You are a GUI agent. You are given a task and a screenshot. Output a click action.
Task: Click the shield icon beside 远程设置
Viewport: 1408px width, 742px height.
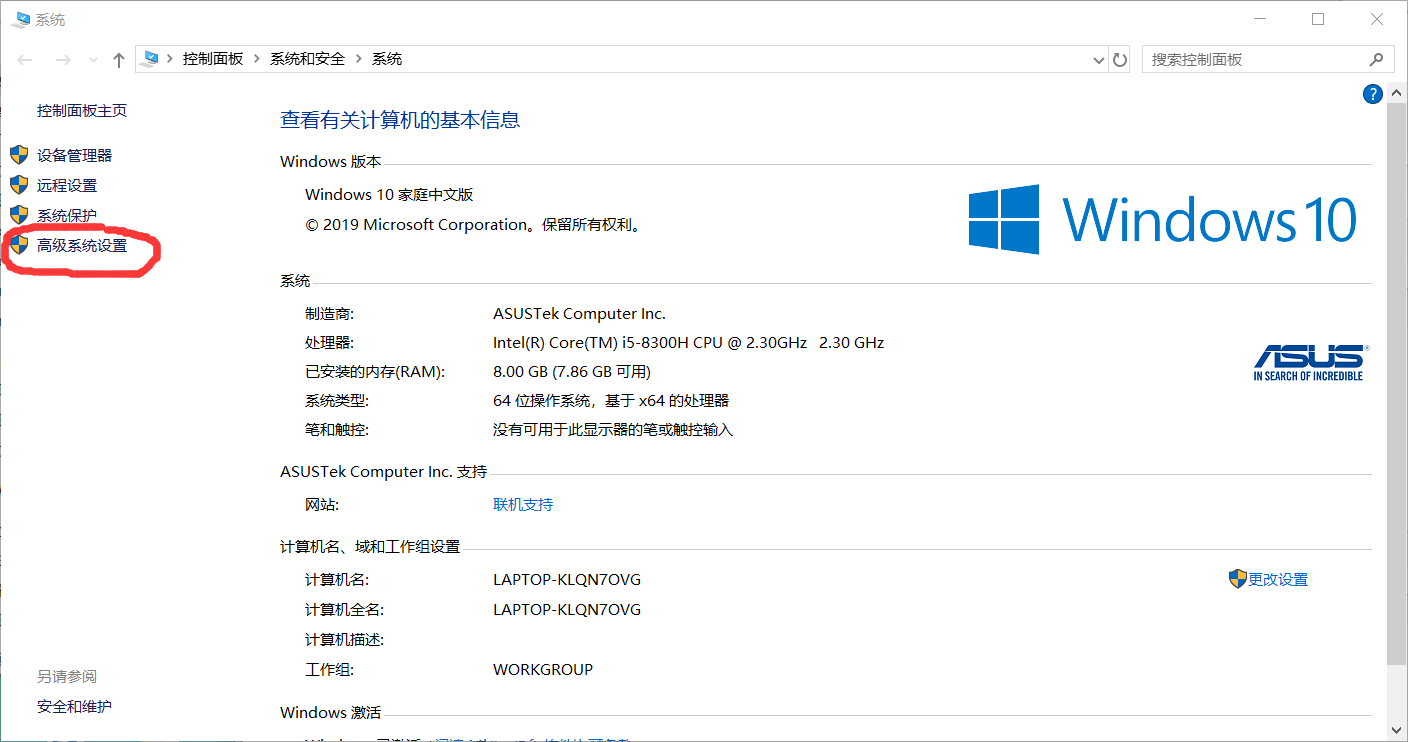pos(19,185)
